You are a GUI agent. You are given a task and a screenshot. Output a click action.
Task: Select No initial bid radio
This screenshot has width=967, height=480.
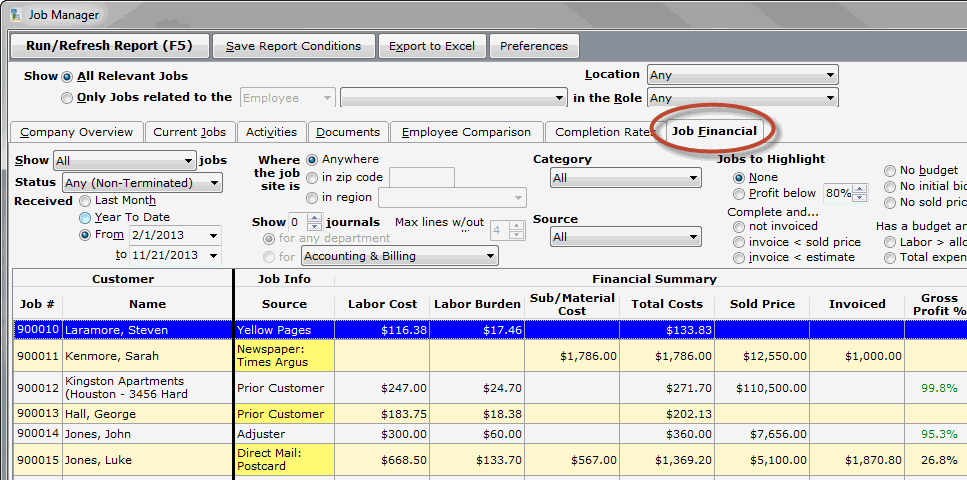[890, 187]
